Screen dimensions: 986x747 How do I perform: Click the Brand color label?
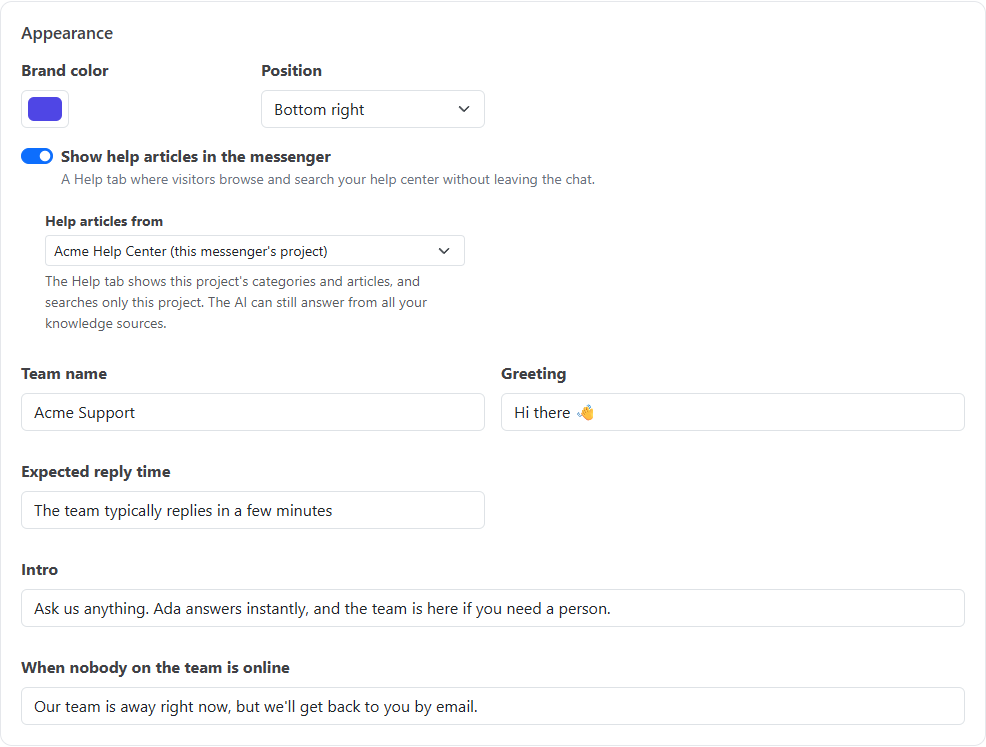click(65, 70)
